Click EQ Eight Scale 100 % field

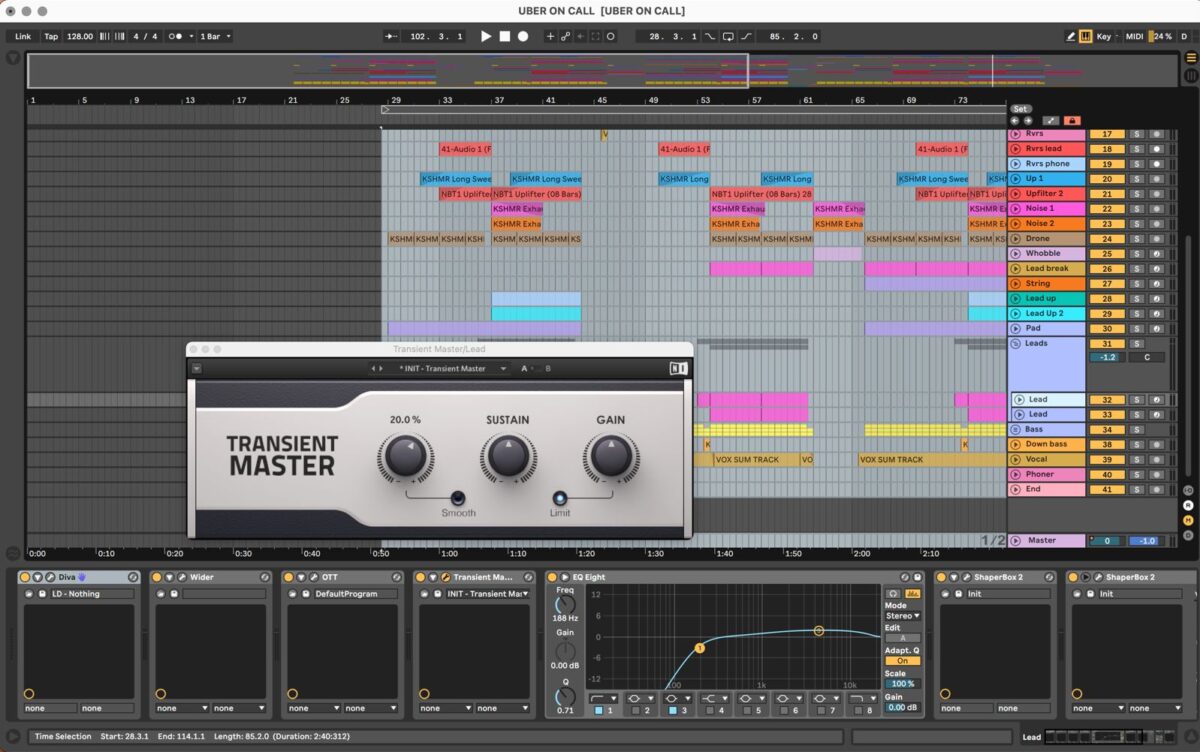(902, 684)
